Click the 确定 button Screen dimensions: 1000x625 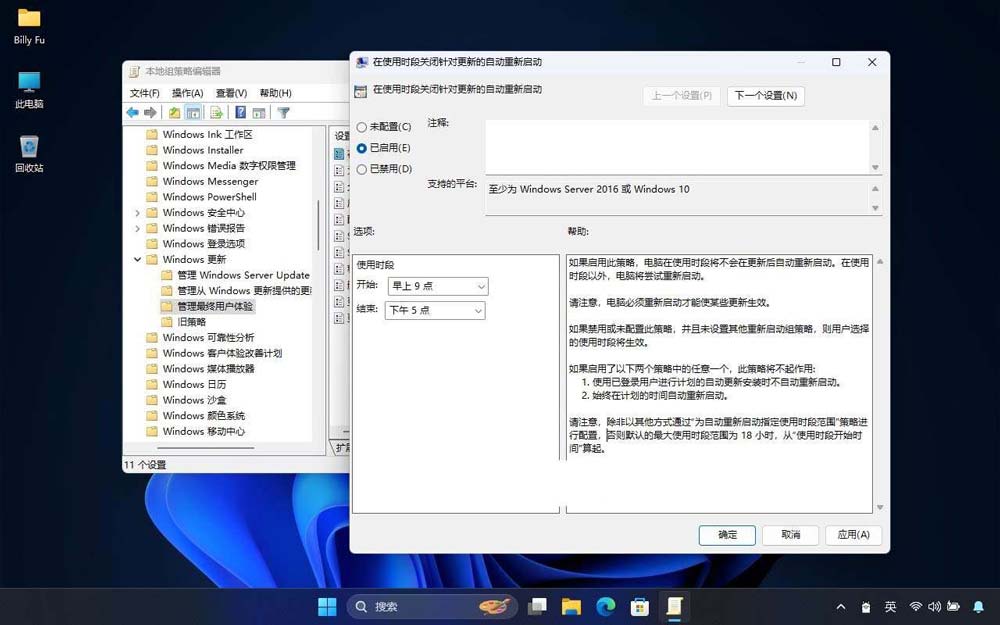pyautogui.click(x=727, y=535)
